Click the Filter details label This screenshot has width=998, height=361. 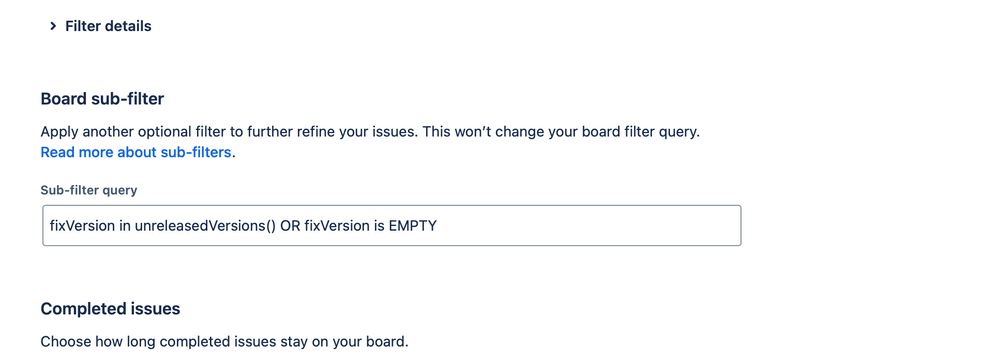108,26
